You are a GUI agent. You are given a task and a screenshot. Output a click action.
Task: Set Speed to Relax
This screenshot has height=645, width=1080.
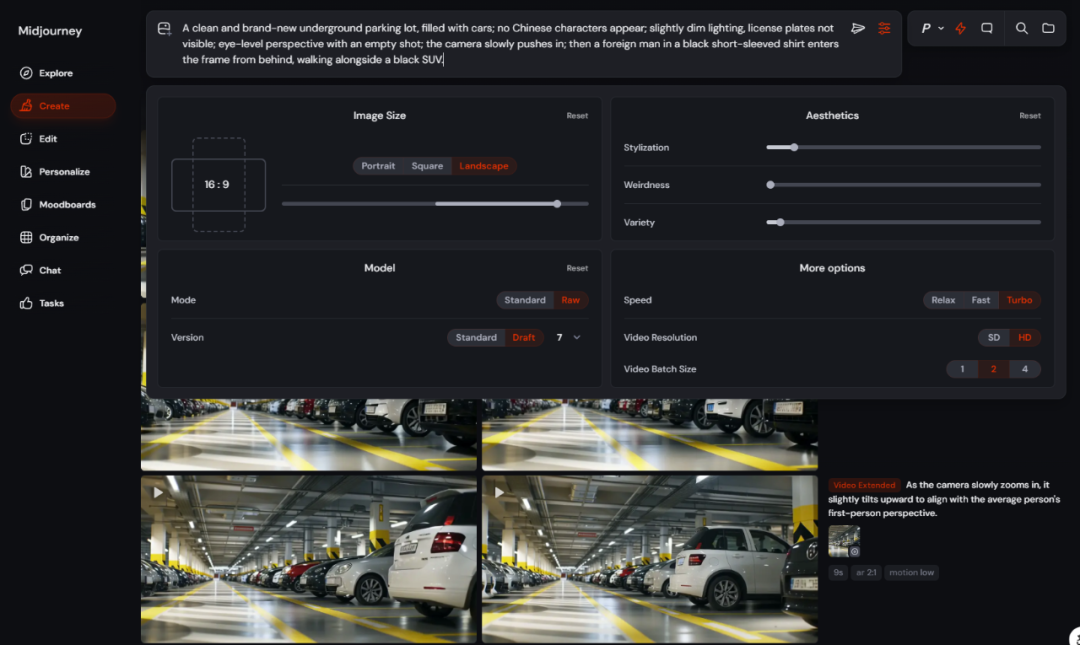(943, 300)
